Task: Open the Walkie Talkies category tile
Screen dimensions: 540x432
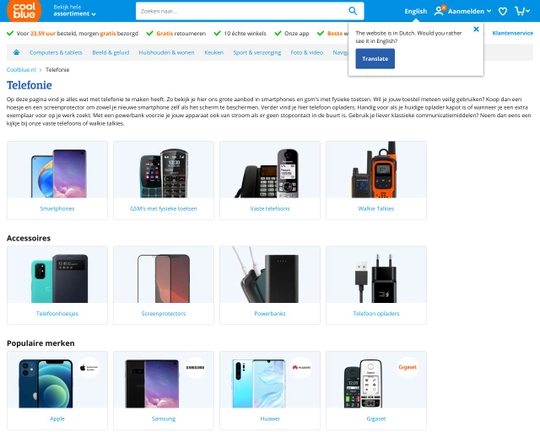Action: 376,180
